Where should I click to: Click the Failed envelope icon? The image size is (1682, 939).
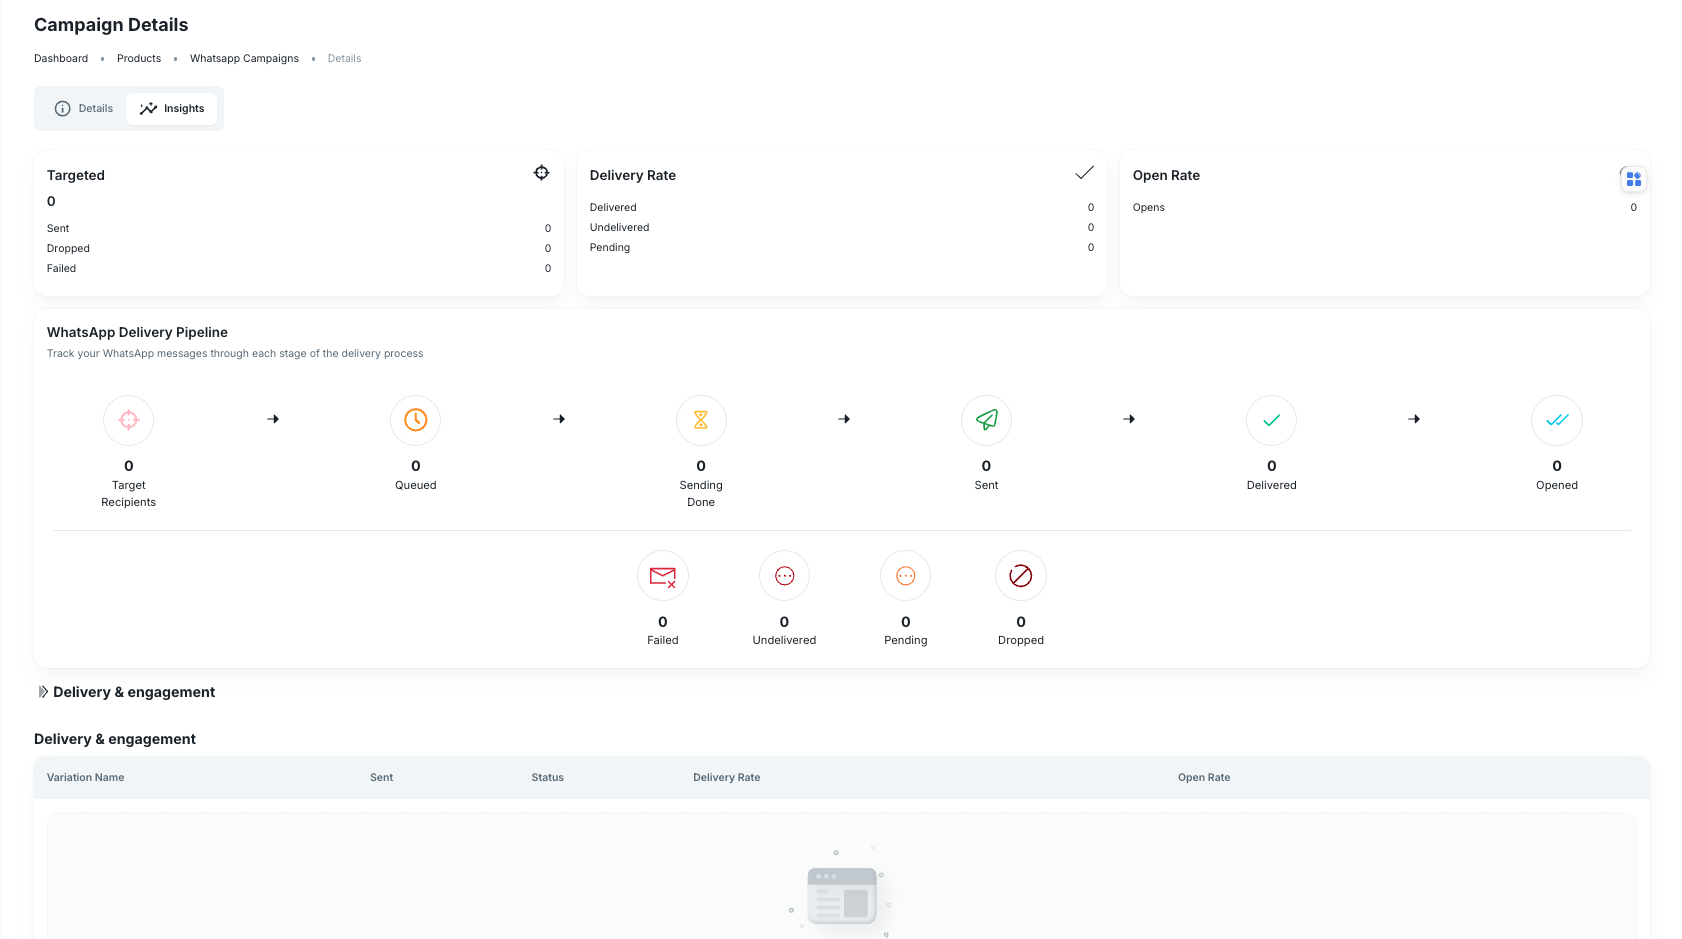pyautogui.click(x=663, y=576)
